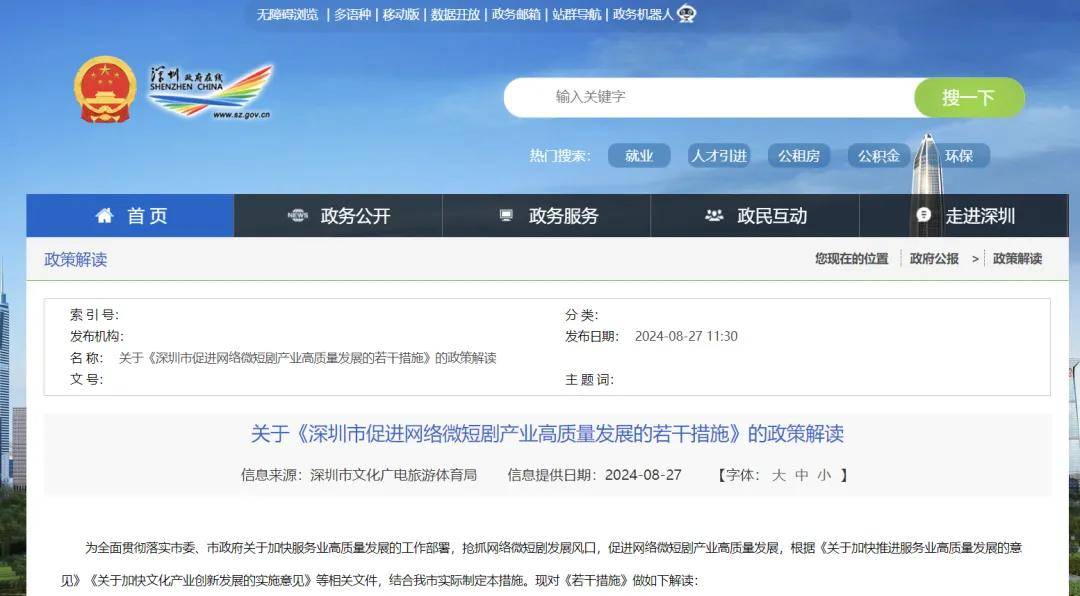Screen dimensions: 1080x596
Task: Click the 输入关键字 search input field
Action: pyautogui.click(x=709, y=97)
